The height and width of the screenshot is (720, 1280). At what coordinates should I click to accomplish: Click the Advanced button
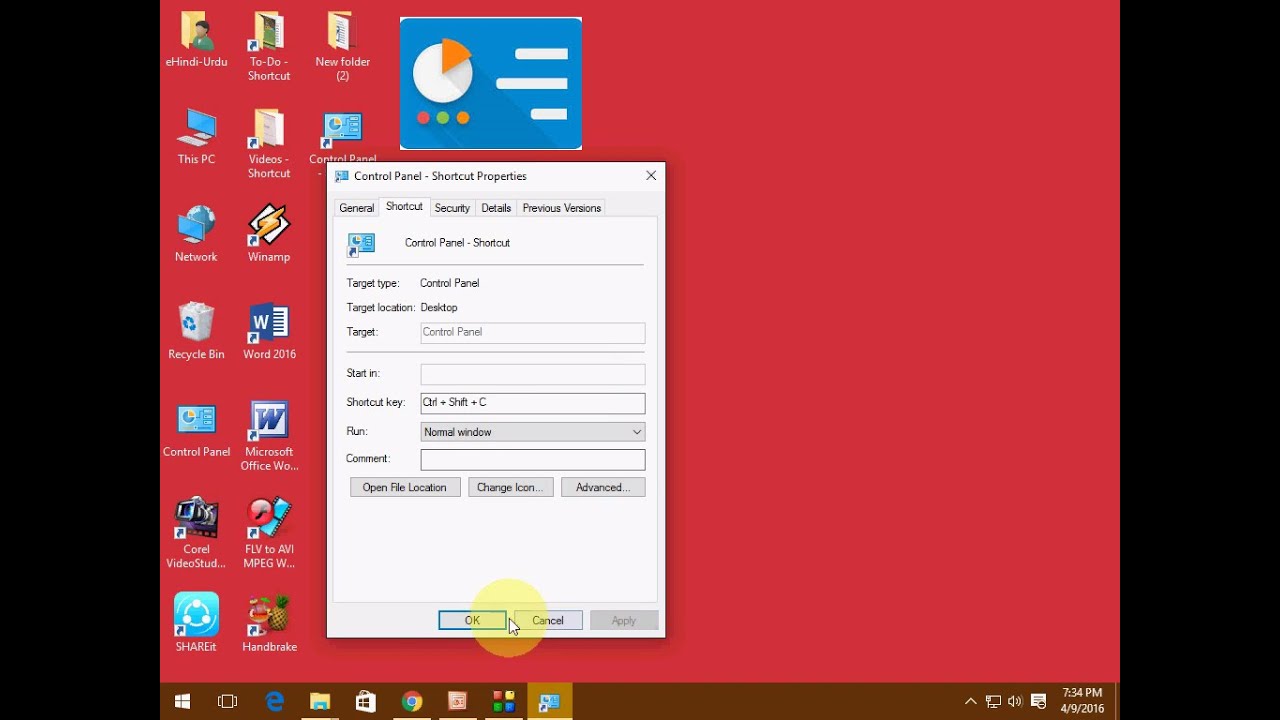pyautogui.click(x=603, y=487)
